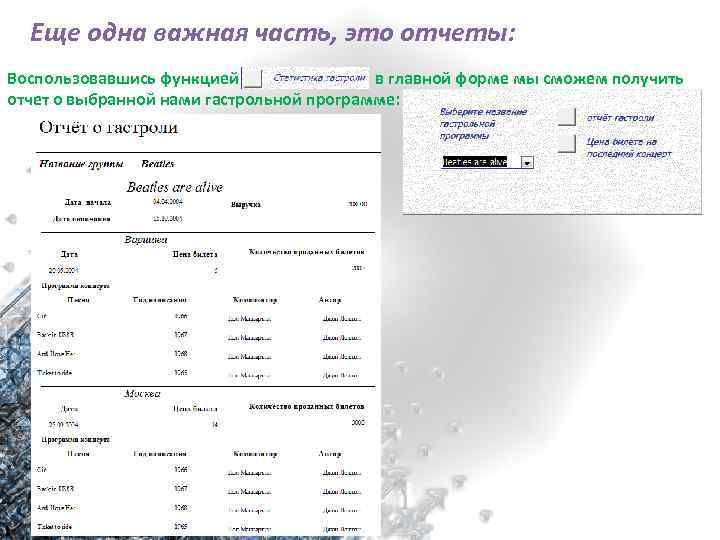
Task: Click the slide title 'Еще одна важная часть, это отчеты:'
Action: 273,33
